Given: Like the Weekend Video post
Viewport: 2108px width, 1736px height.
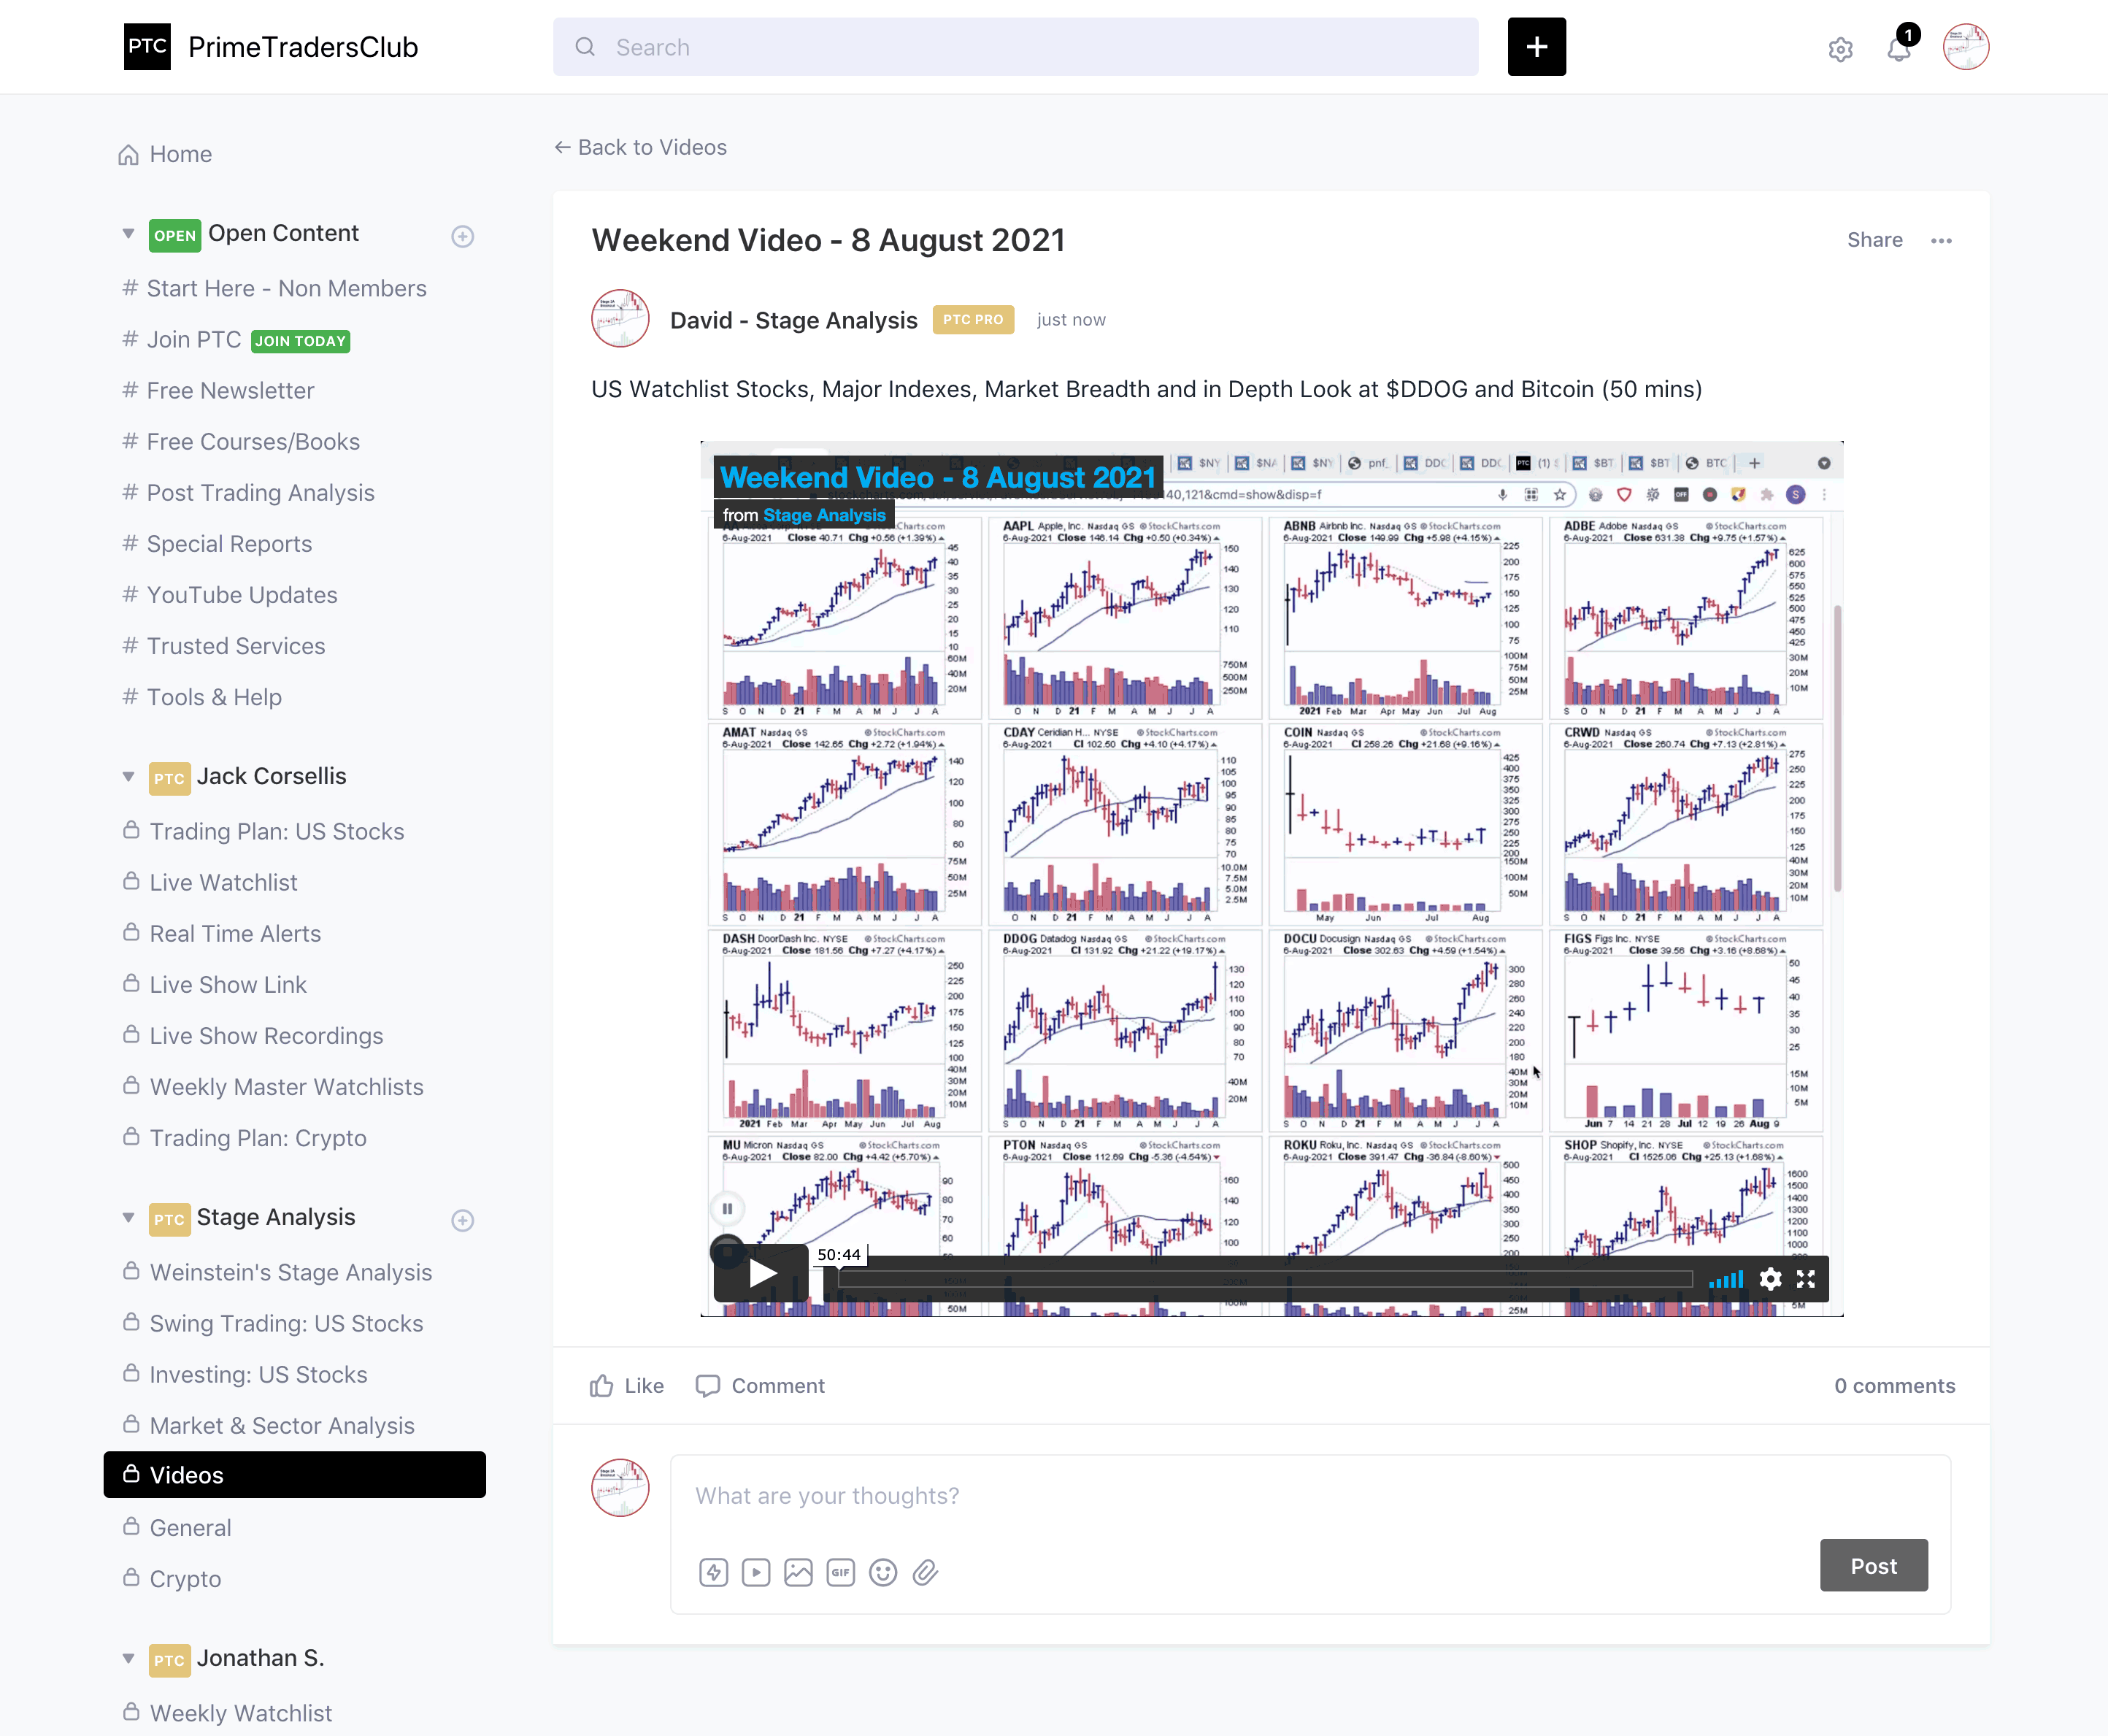Looking at the screenshot, I should (627, 1385).
